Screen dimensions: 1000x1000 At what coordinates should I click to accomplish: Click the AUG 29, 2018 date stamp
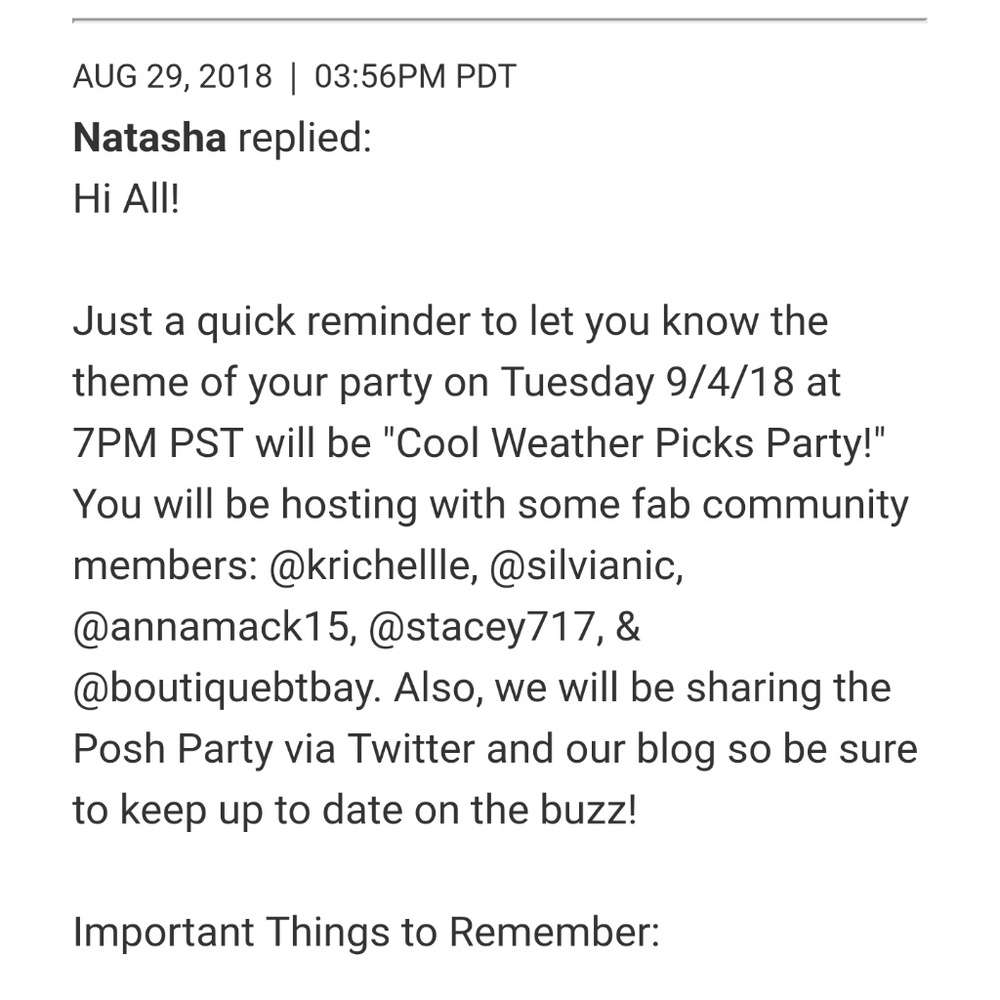(172, 77)
